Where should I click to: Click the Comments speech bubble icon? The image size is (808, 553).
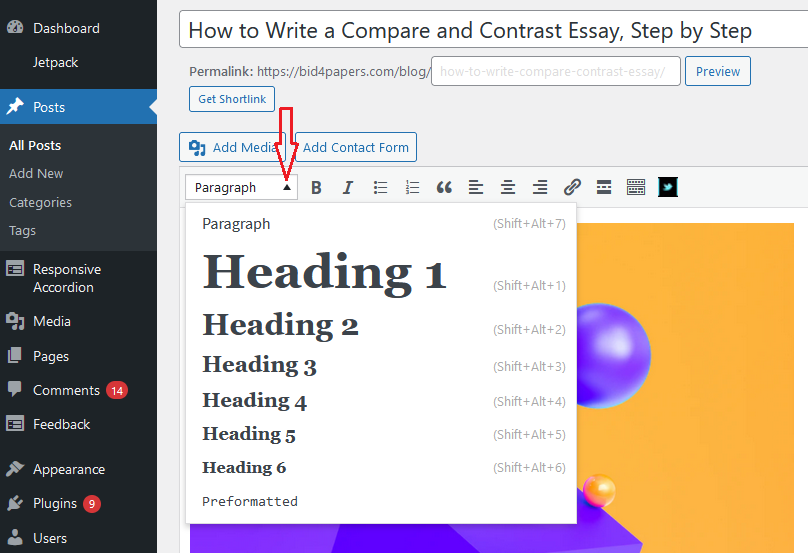coord(15,389)
